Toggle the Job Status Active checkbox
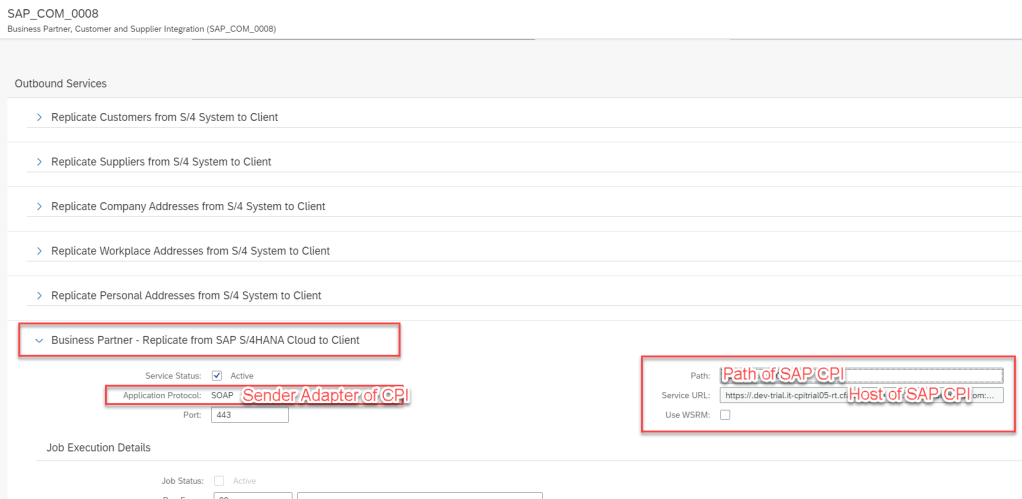 pos(219,481)
